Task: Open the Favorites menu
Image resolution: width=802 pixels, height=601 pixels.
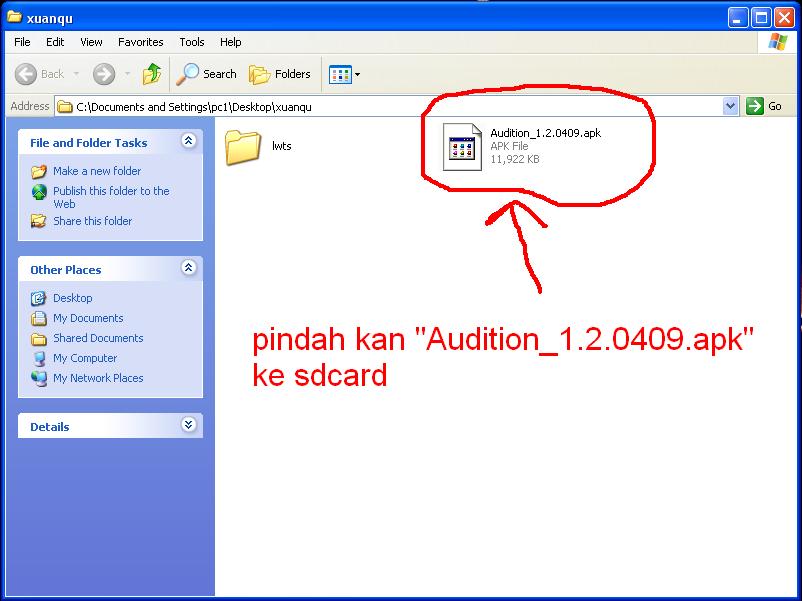Action: [141, 42]
